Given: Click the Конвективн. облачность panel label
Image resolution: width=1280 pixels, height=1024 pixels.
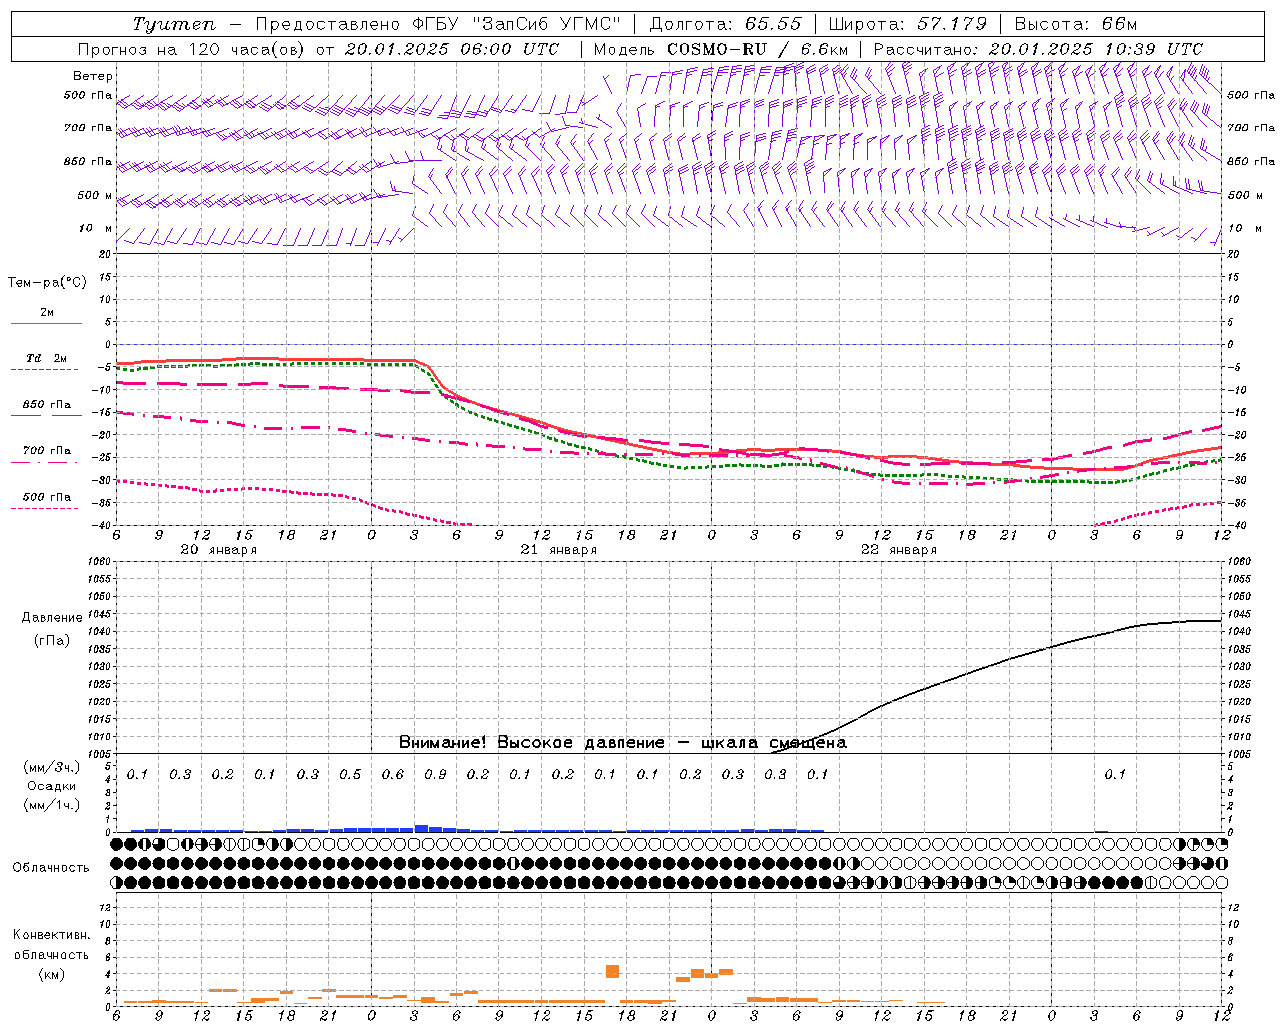Looking at the screenshot, I should [51, 954].
